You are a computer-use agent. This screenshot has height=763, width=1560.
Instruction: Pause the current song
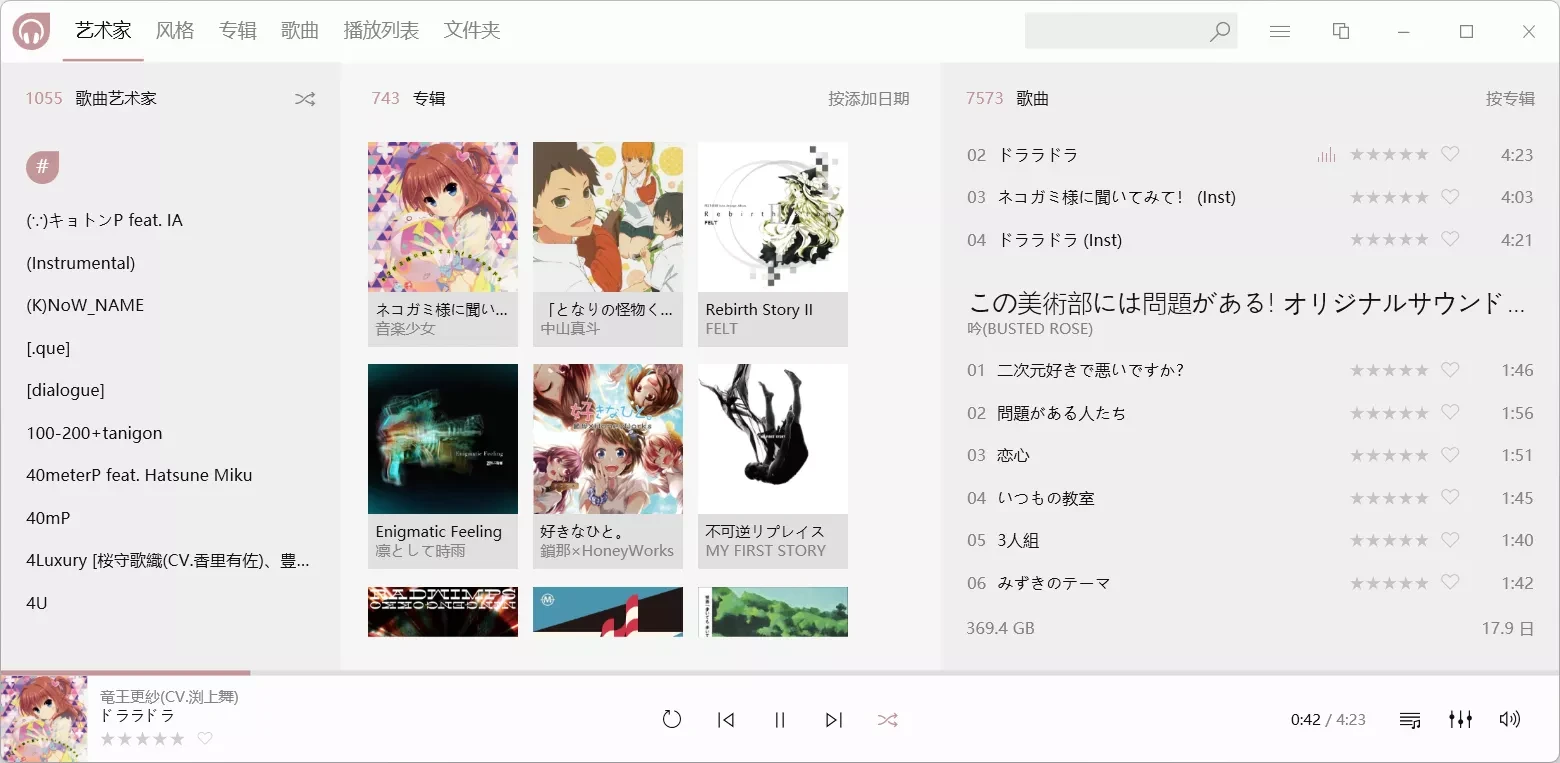780,720
